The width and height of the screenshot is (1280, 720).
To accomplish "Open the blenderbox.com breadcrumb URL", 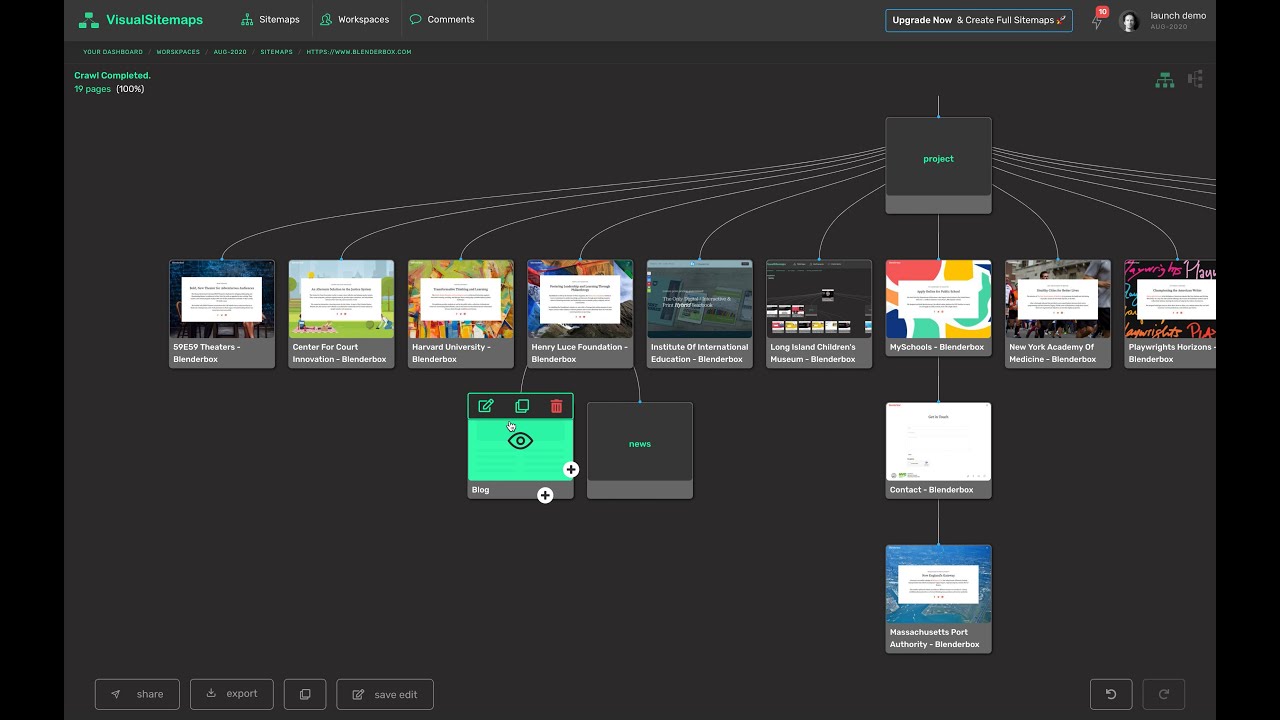I will pos(359,52).
